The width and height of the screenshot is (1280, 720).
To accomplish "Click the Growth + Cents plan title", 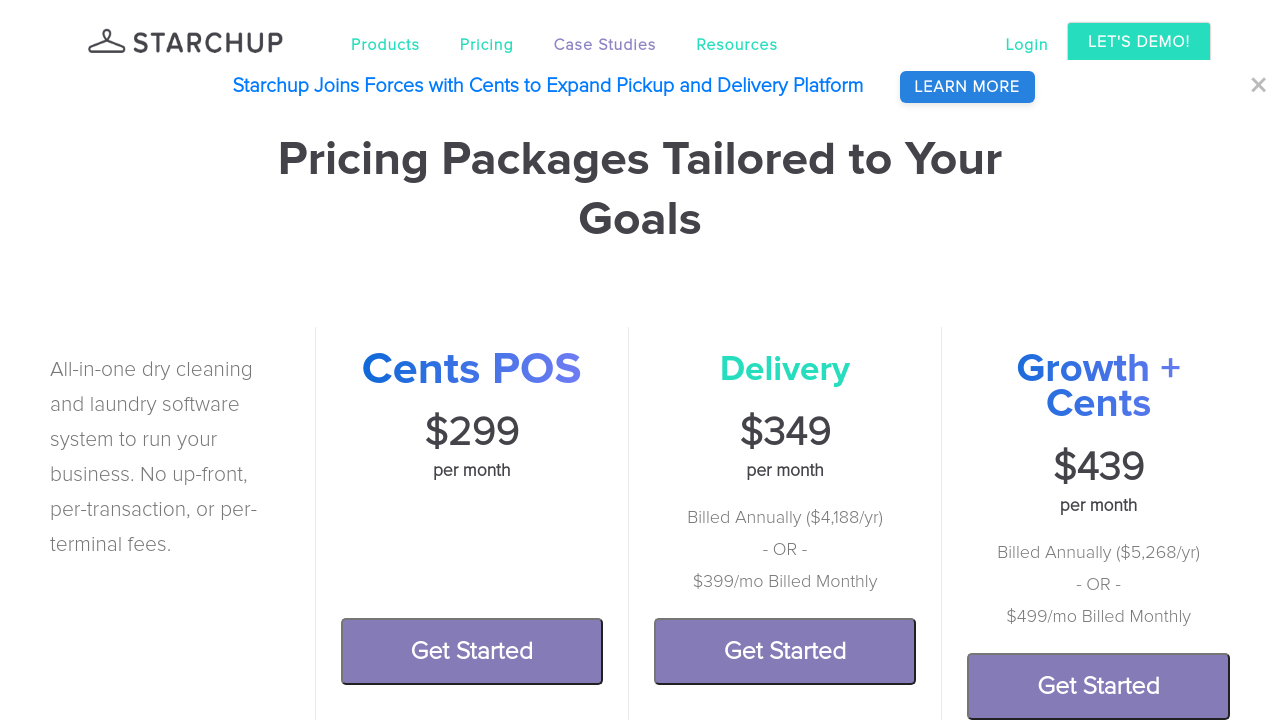I will coord(1098,386).
